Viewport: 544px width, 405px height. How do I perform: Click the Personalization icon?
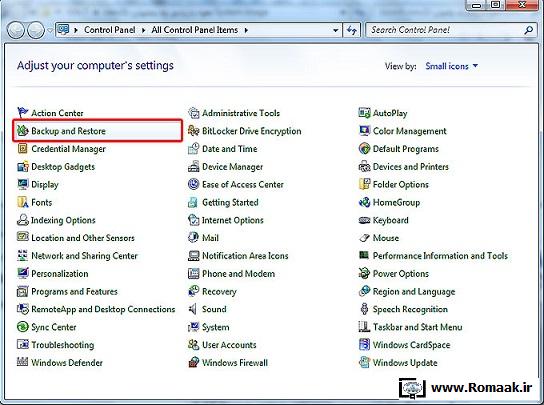23,273
